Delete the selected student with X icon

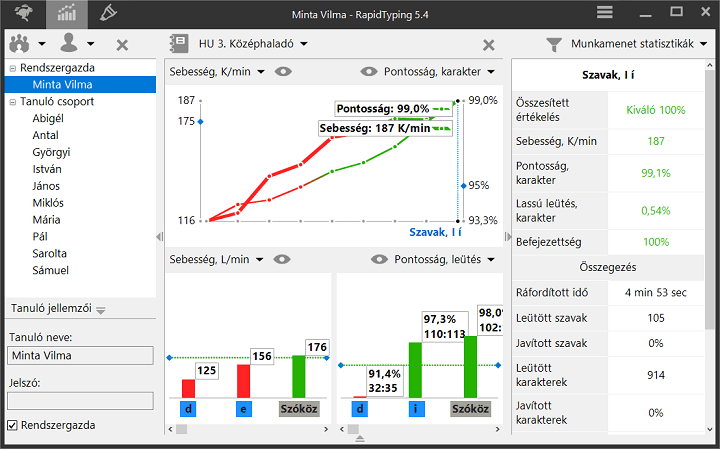pos(122,45)
